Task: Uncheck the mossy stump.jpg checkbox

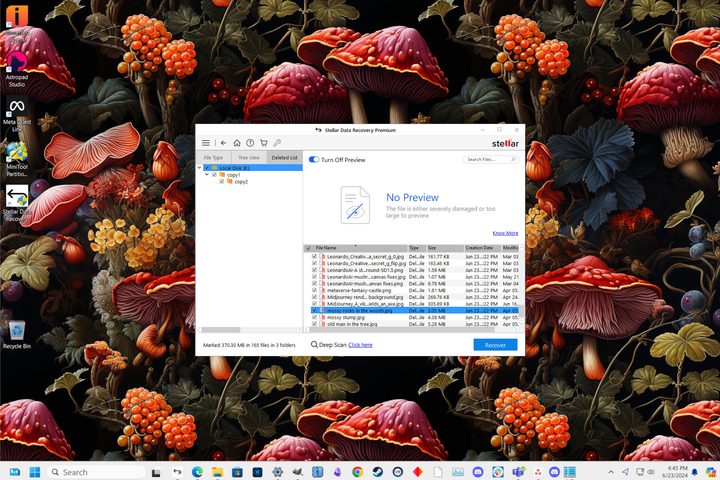Action: point(315,317)
